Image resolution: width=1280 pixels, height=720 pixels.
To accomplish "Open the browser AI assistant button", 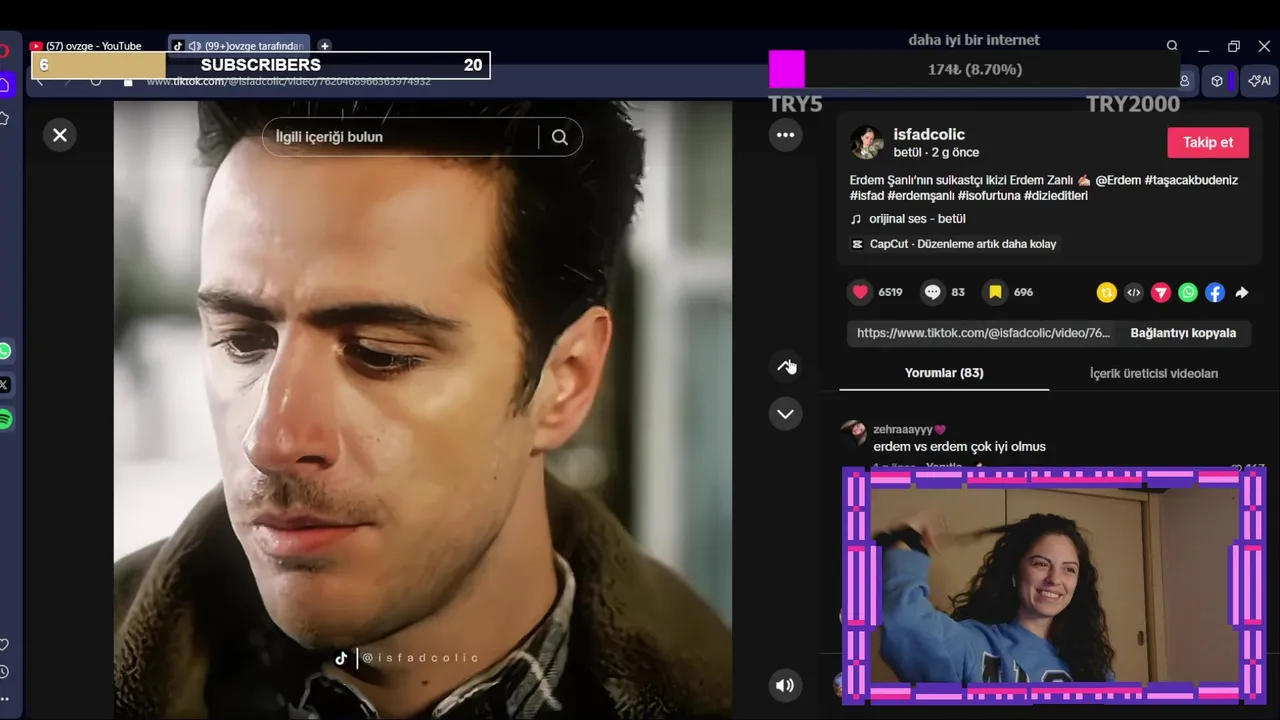I will [x=1260, y=81].
